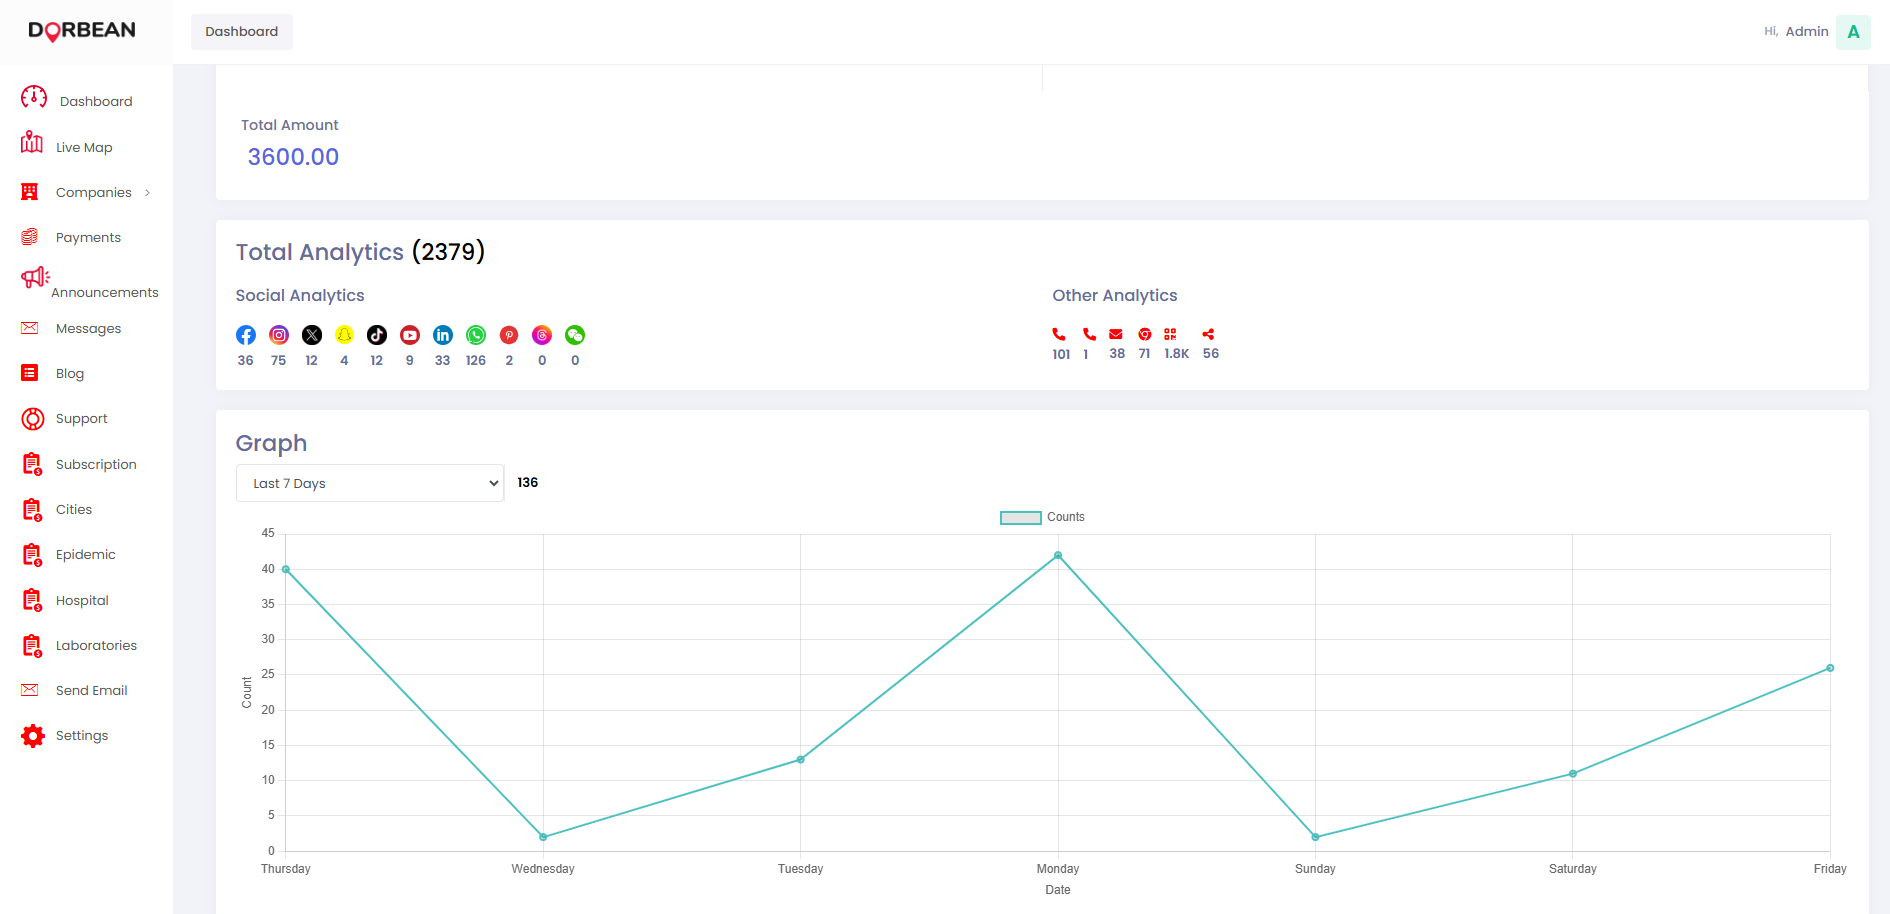Toggle the Counts legend in graph
Image resolution: width=1890 pixels, height=914 pixels.
pos(1042,517)
